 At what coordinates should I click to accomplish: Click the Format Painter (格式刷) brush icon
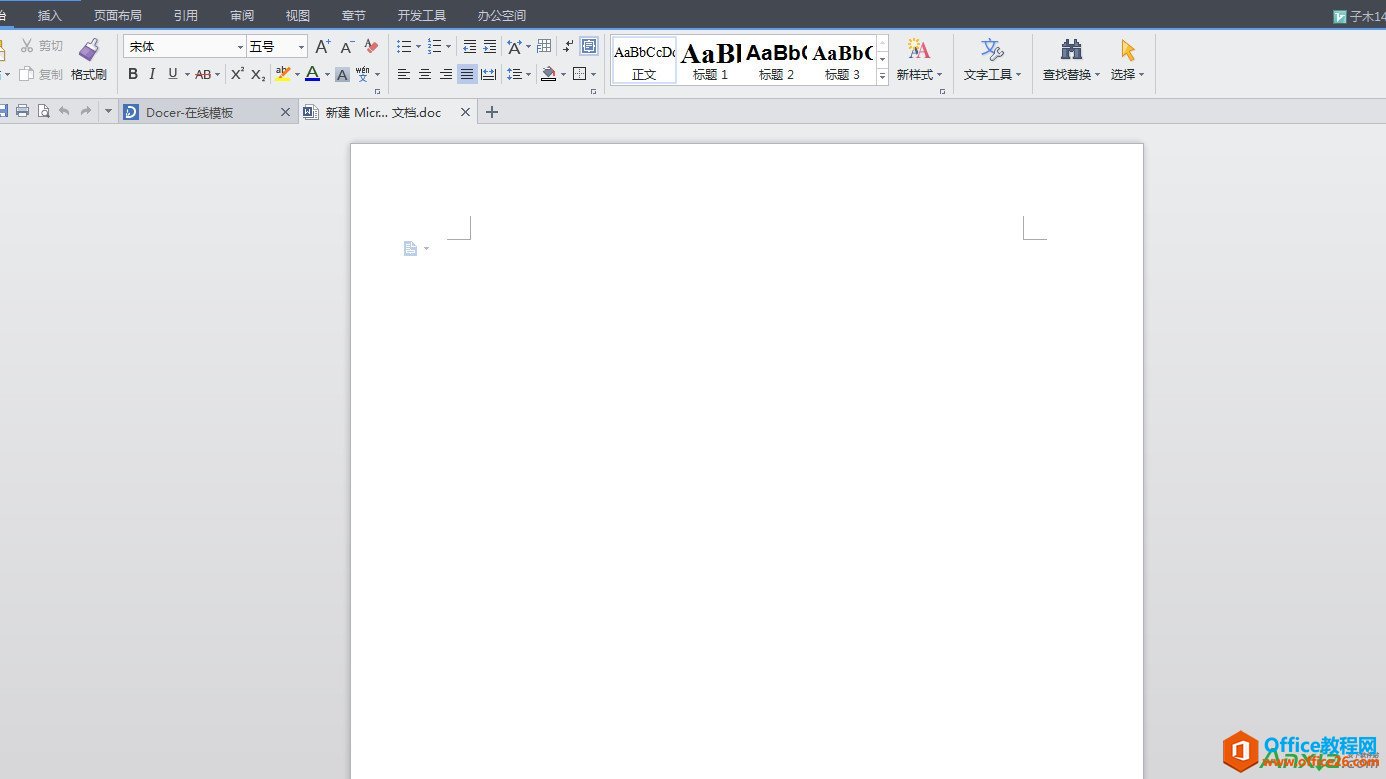coord(89,49)
